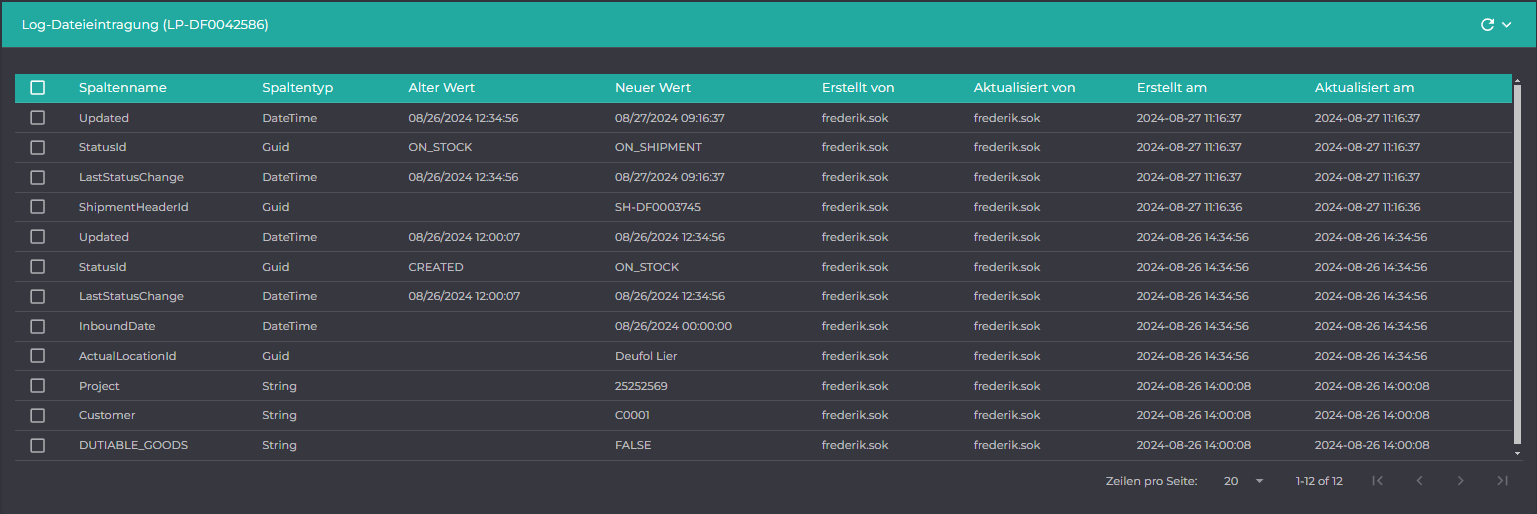Image resolution: width=1537 pixels, height=514 pixels.
Task: Click the Customer name cell
Action: click(x=107, y=415)
